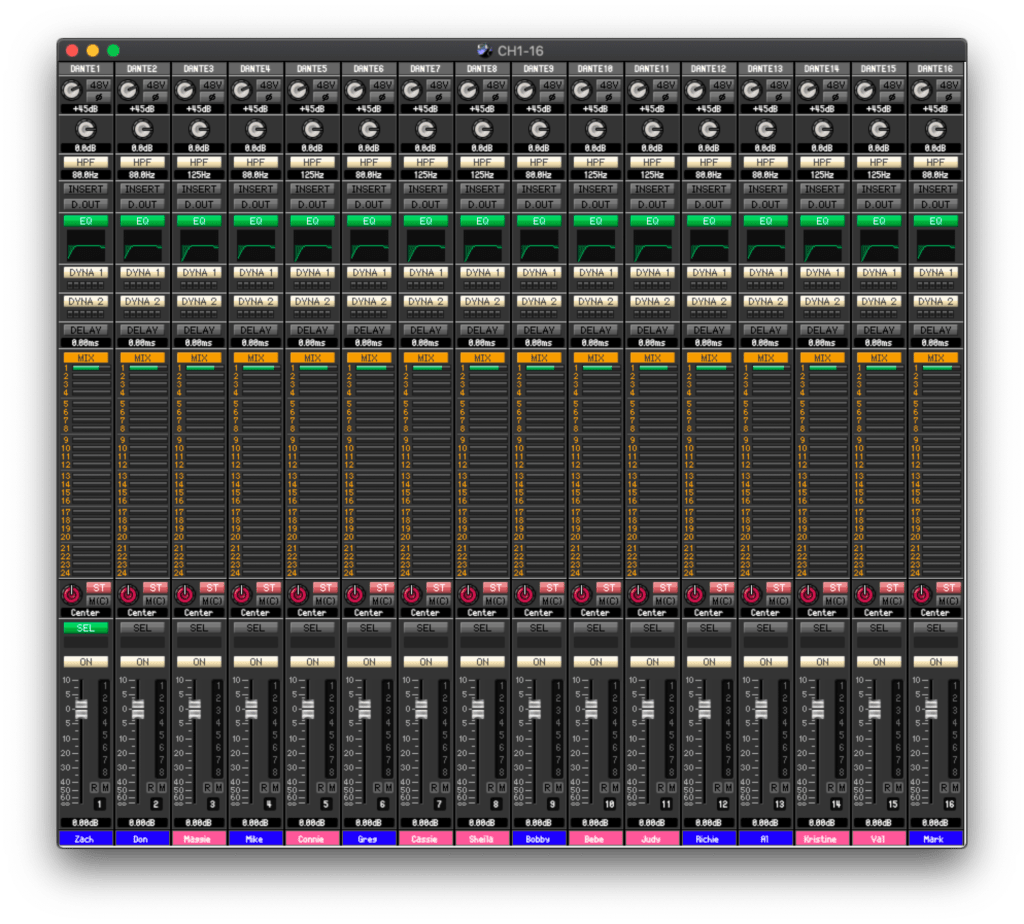Click the Richie channel name label
Viewport: 1024px width, 924px height.
(709, 838)
